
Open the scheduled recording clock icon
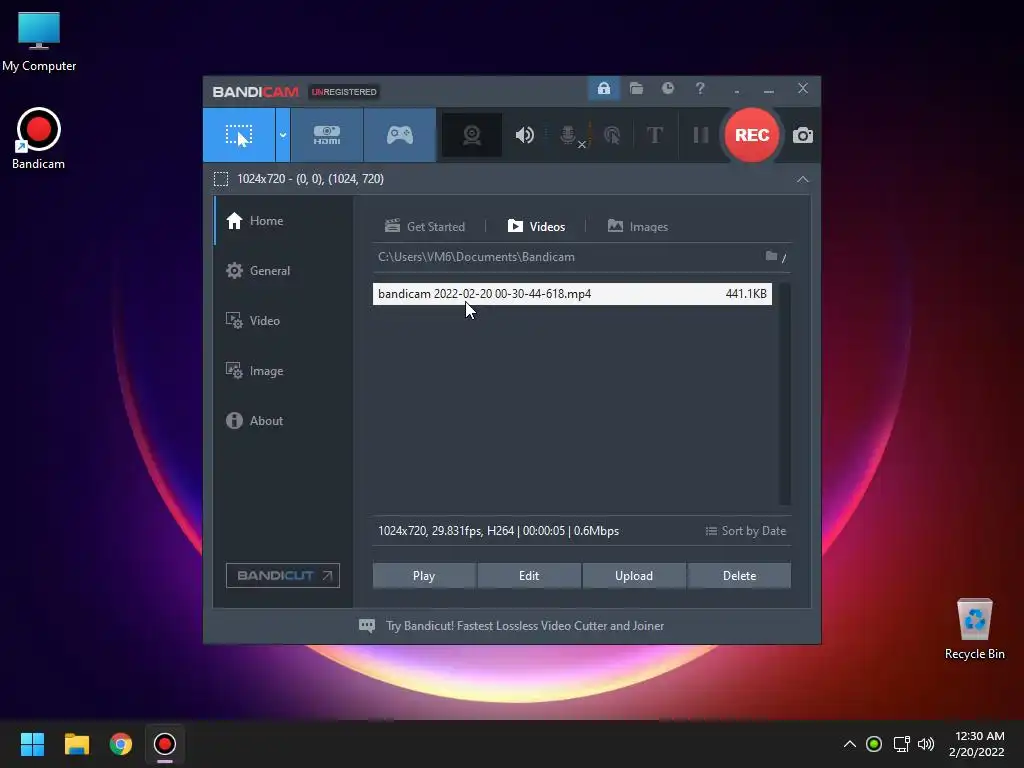667,88
